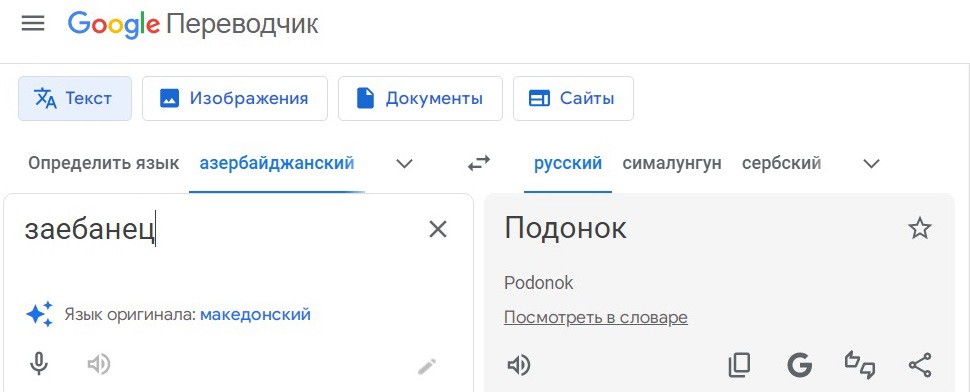Image resolution: width=970 pixels, height=392 pixels.
Task: Listen to the source text
Action: click(x=98, y=365)
